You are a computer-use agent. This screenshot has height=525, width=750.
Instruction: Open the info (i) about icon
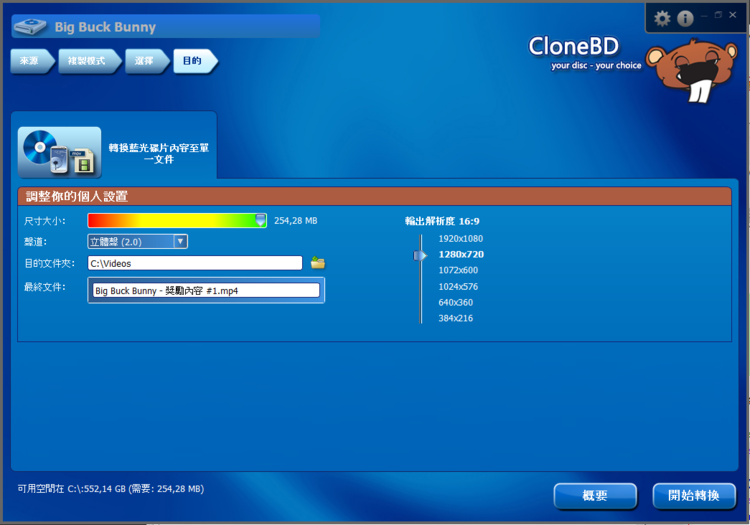685,19
